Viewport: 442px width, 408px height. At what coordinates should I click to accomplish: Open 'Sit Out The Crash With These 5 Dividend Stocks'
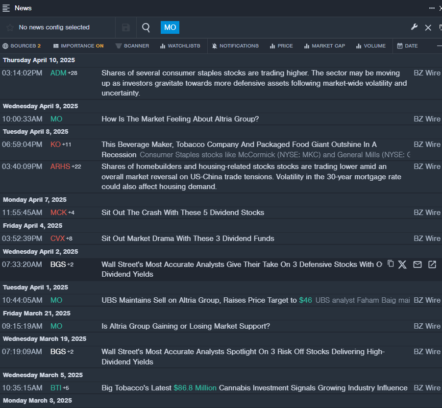(x=183, y=212)
